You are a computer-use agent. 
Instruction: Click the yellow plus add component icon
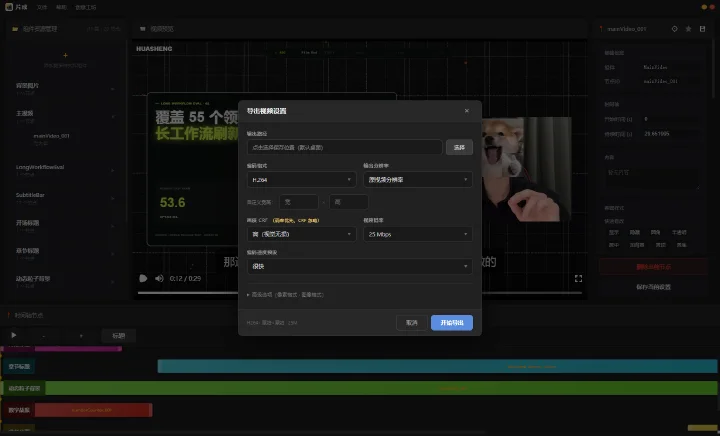(65, 55)
